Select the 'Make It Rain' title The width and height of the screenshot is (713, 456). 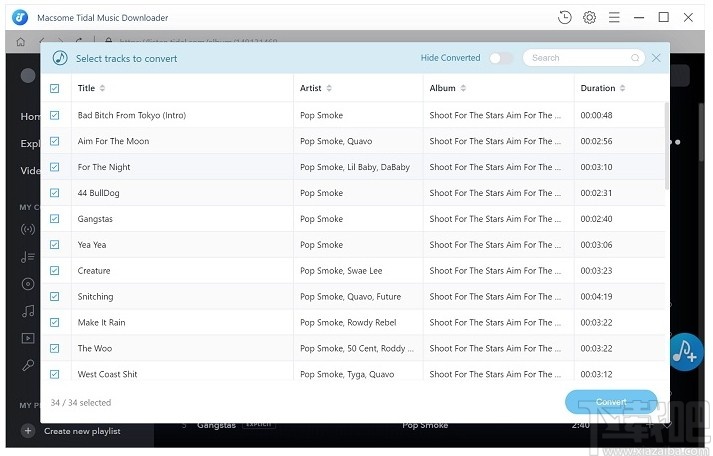(x=101, y=322)
